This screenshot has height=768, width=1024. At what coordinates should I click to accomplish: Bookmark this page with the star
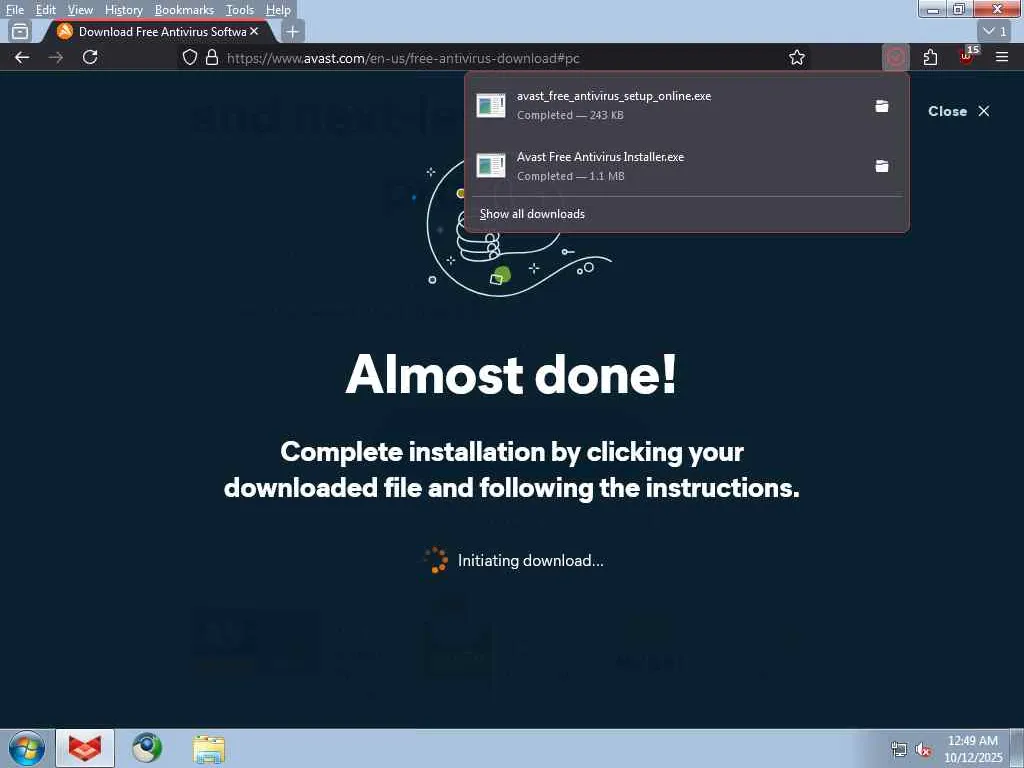point(797,57)
